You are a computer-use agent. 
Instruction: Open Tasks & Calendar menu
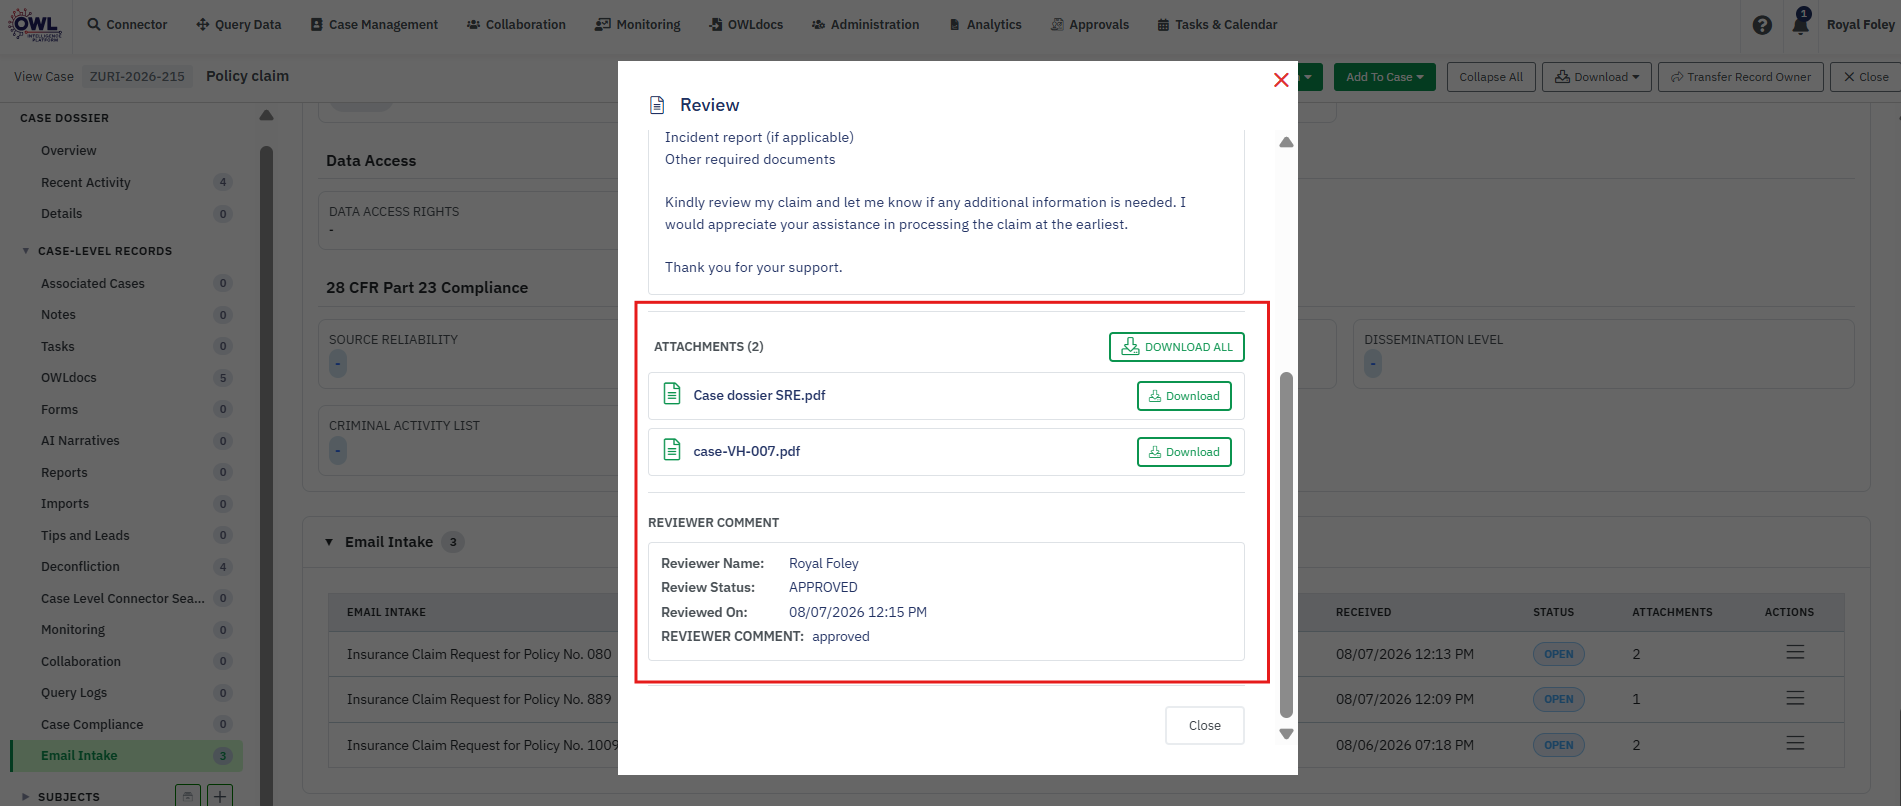pyautogui.click(x=1217, y=25)
